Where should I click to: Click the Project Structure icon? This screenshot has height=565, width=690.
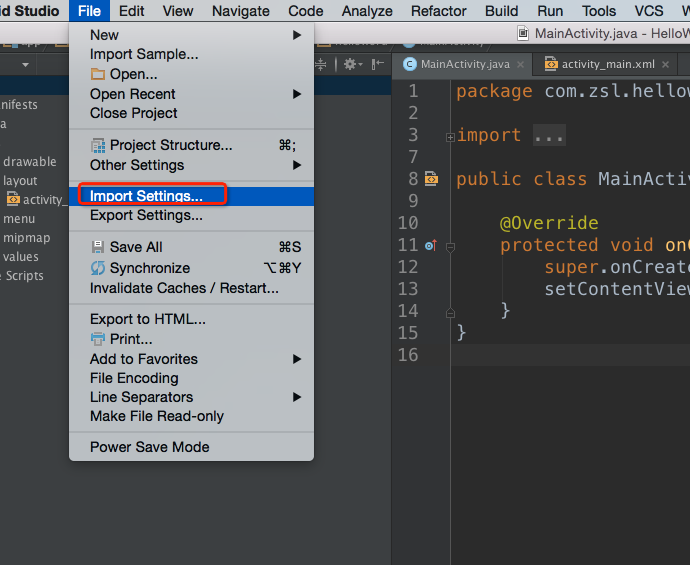tap(98, 145)
